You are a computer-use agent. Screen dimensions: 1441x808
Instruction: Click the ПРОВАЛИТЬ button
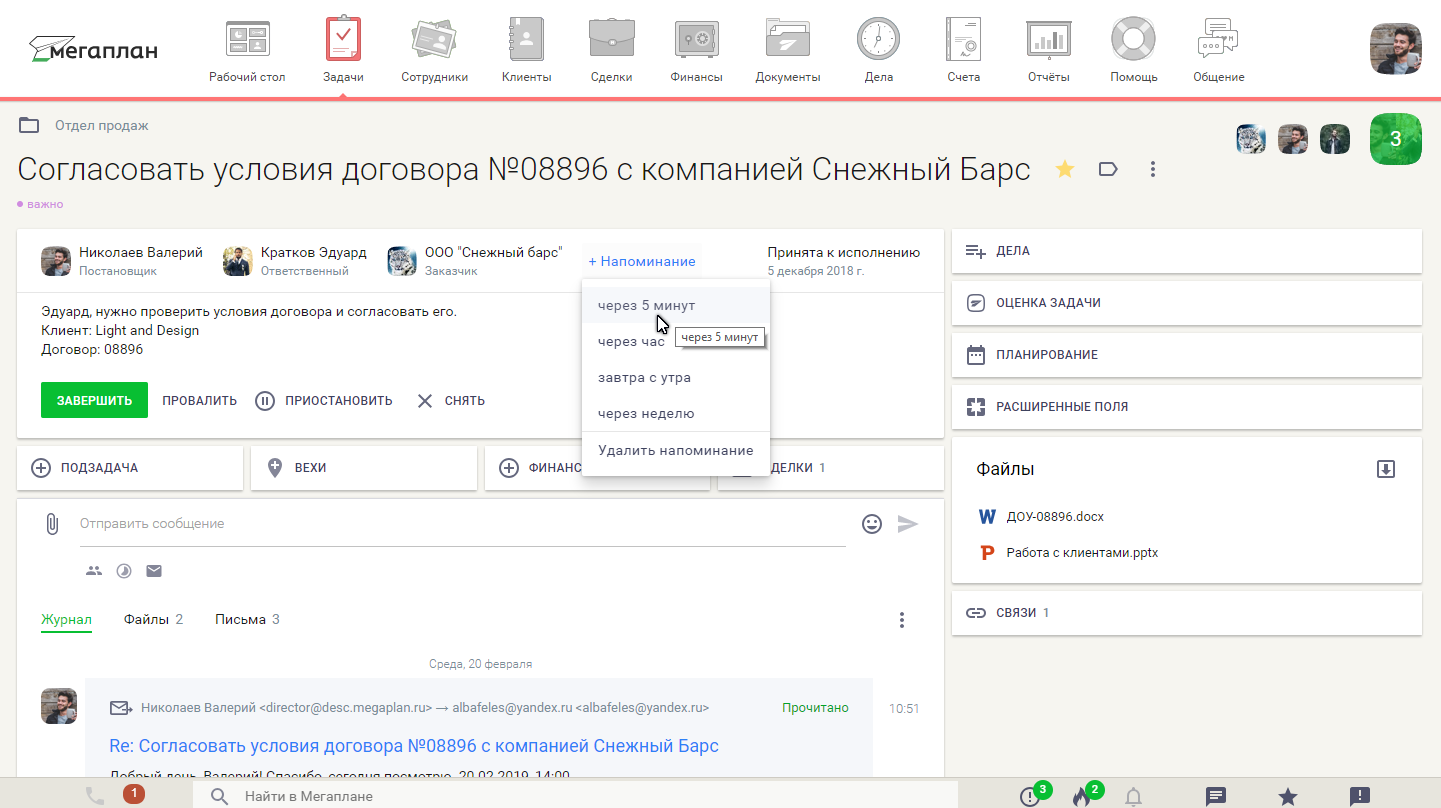click(x=200, y=401)
